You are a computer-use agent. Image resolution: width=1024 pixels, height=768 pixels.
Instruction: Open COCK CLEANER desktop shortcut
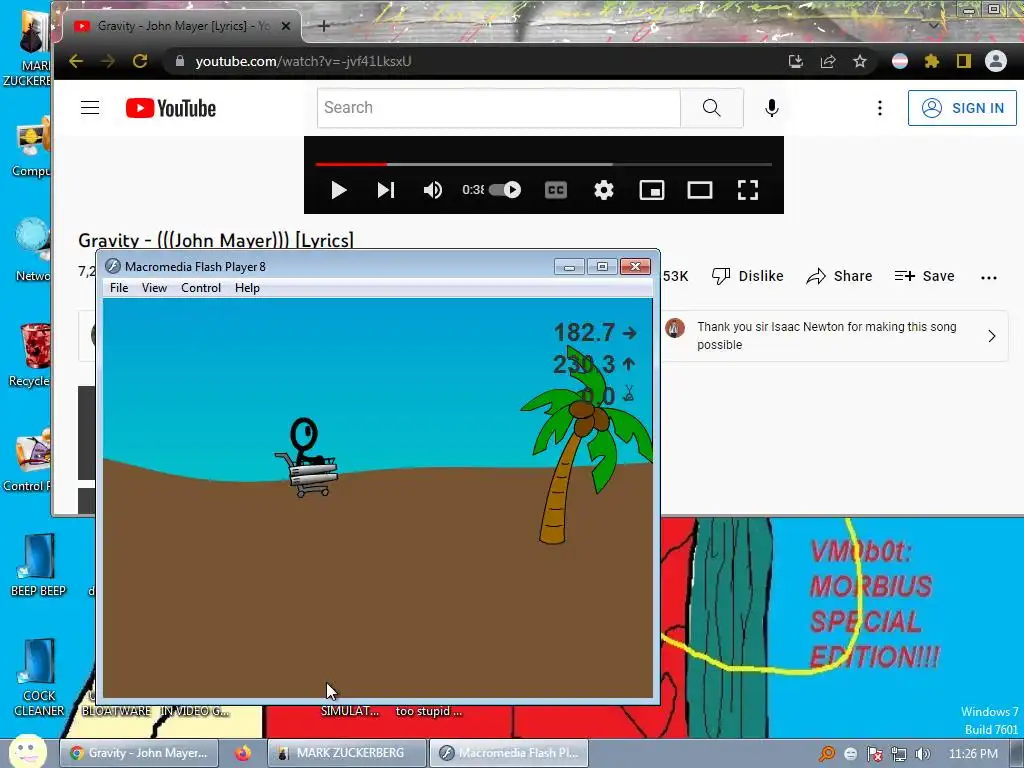pos(38,677)
